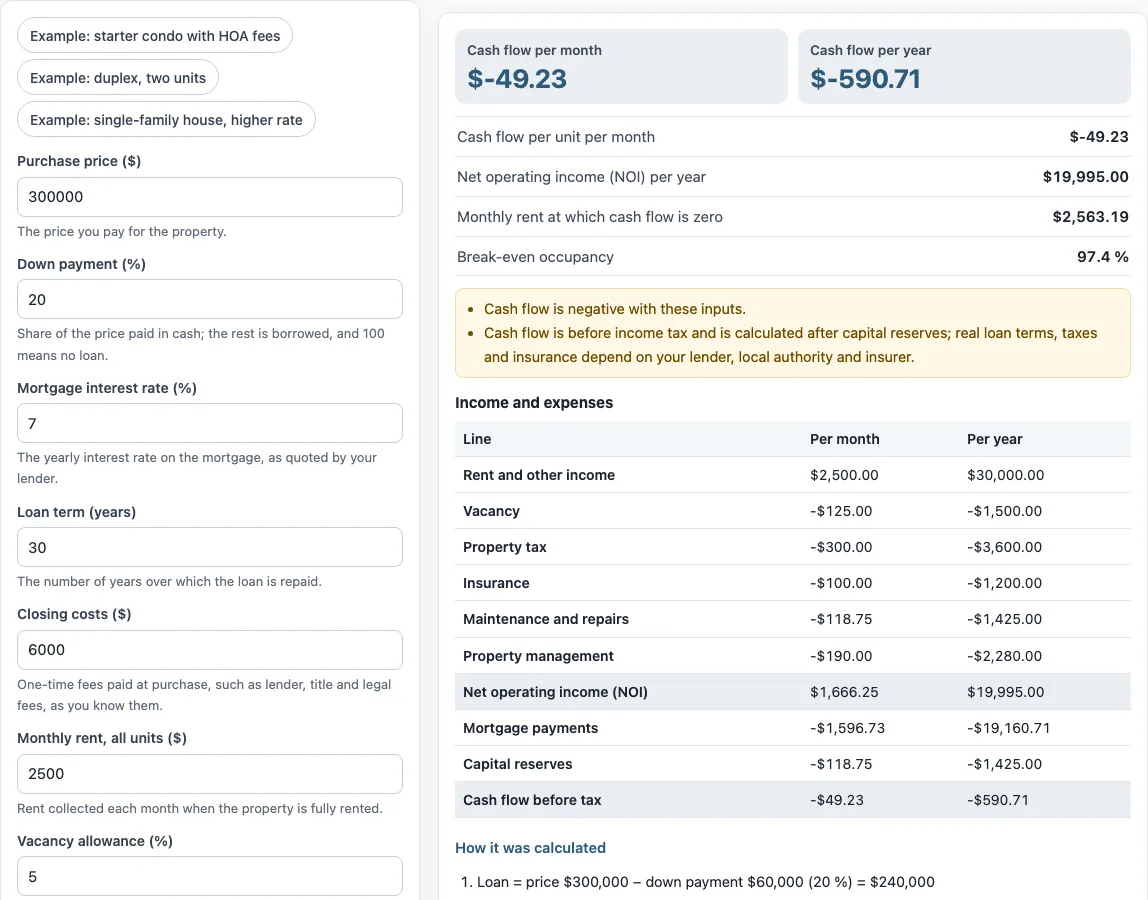The height and width of the screenshot is (900, 1148).
Task: Click the 'Capital reserves' row label
Action: click(x=518, y=764)
